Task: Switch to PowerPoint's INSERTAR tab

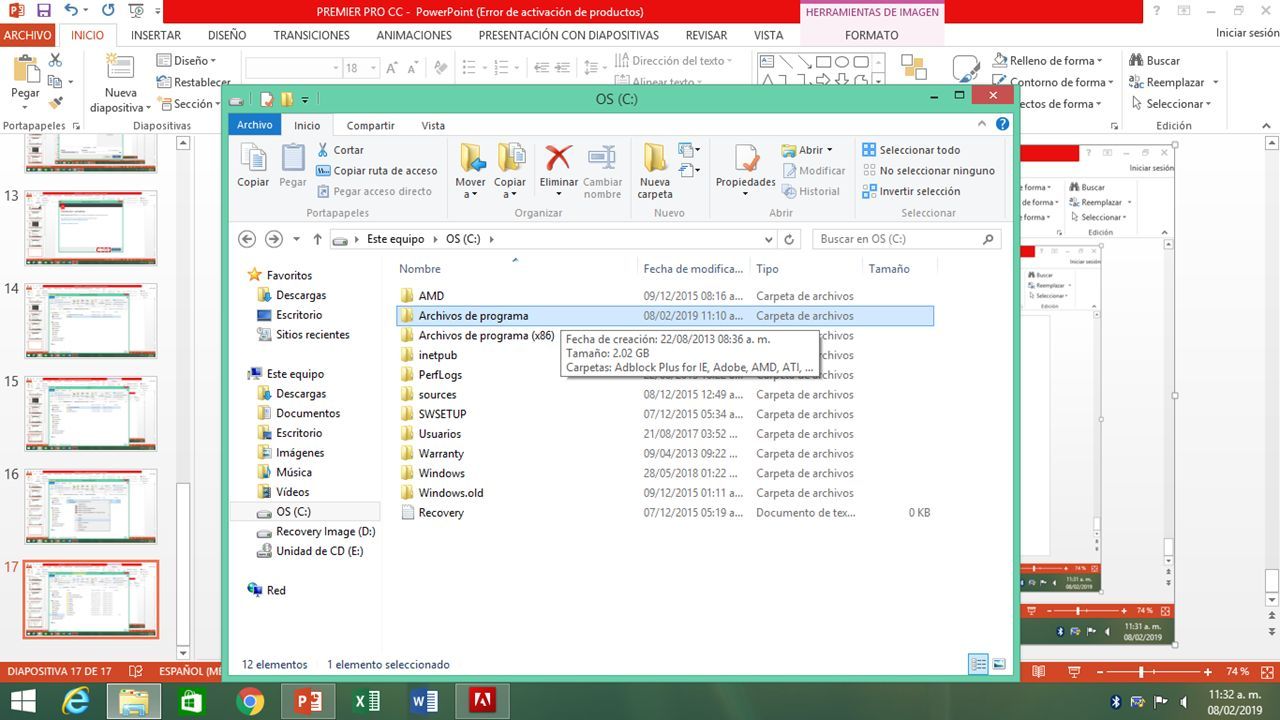Action: click(156, 35)
